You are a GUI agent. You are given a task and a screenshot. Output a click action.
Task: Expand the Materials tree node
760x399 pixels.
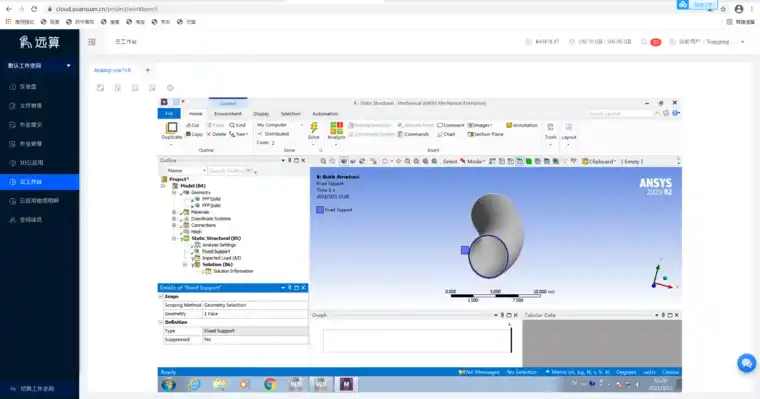(x=174, y=212)
